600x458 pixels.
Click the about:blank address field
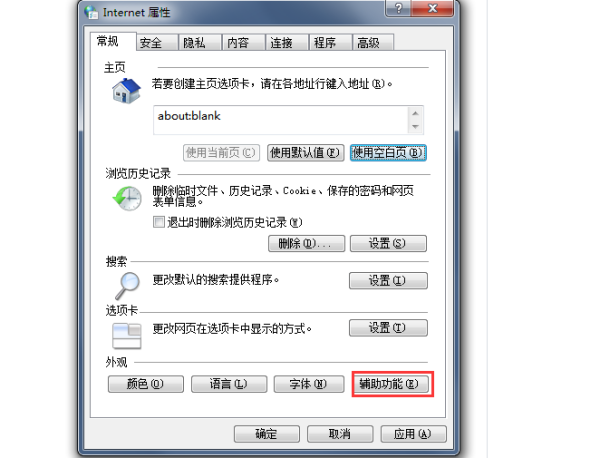click(281, 120)
